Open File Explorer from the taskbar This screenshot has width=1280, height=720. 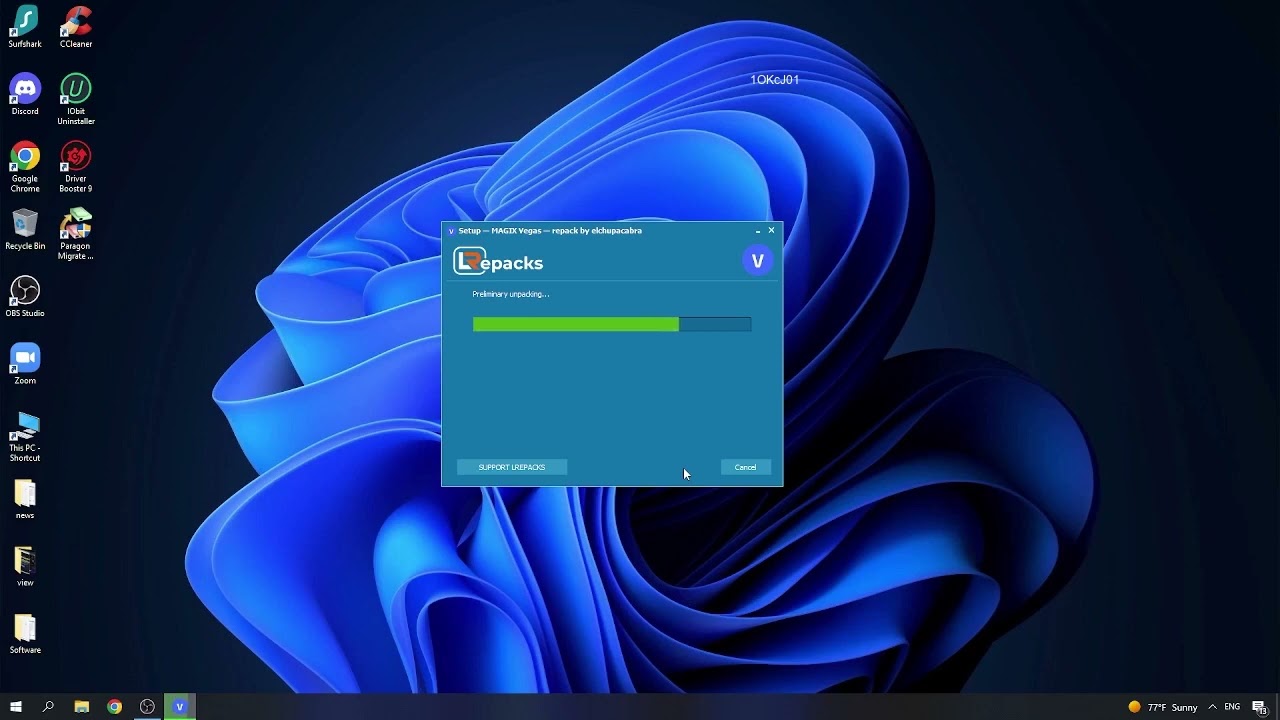[82, 707]
